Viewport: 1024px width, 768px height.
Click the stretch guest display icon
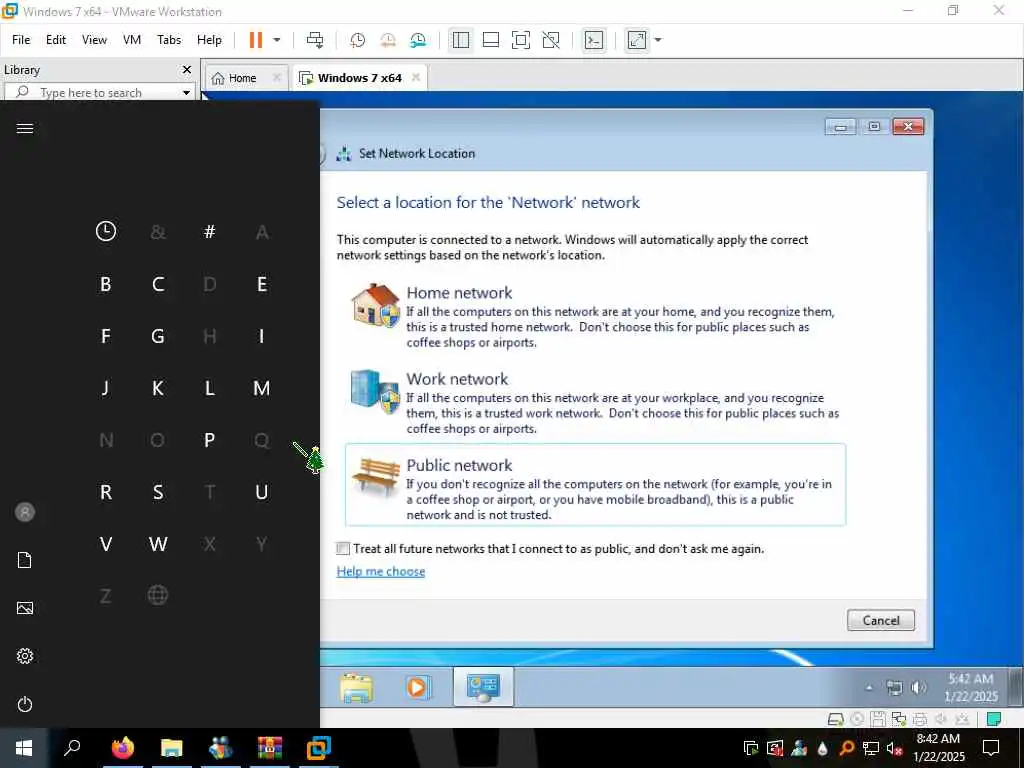point(636,40)
